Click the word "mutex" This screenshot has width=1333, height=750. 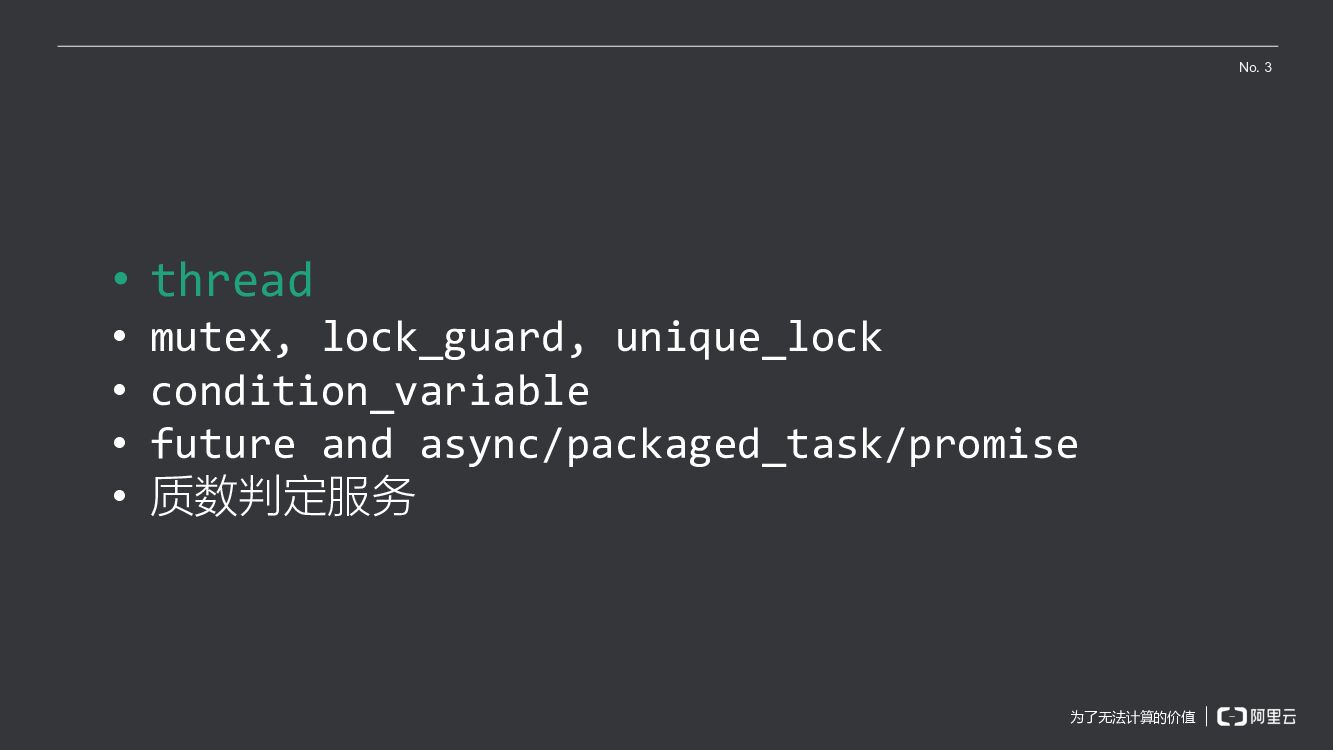(x=210, y=337)
